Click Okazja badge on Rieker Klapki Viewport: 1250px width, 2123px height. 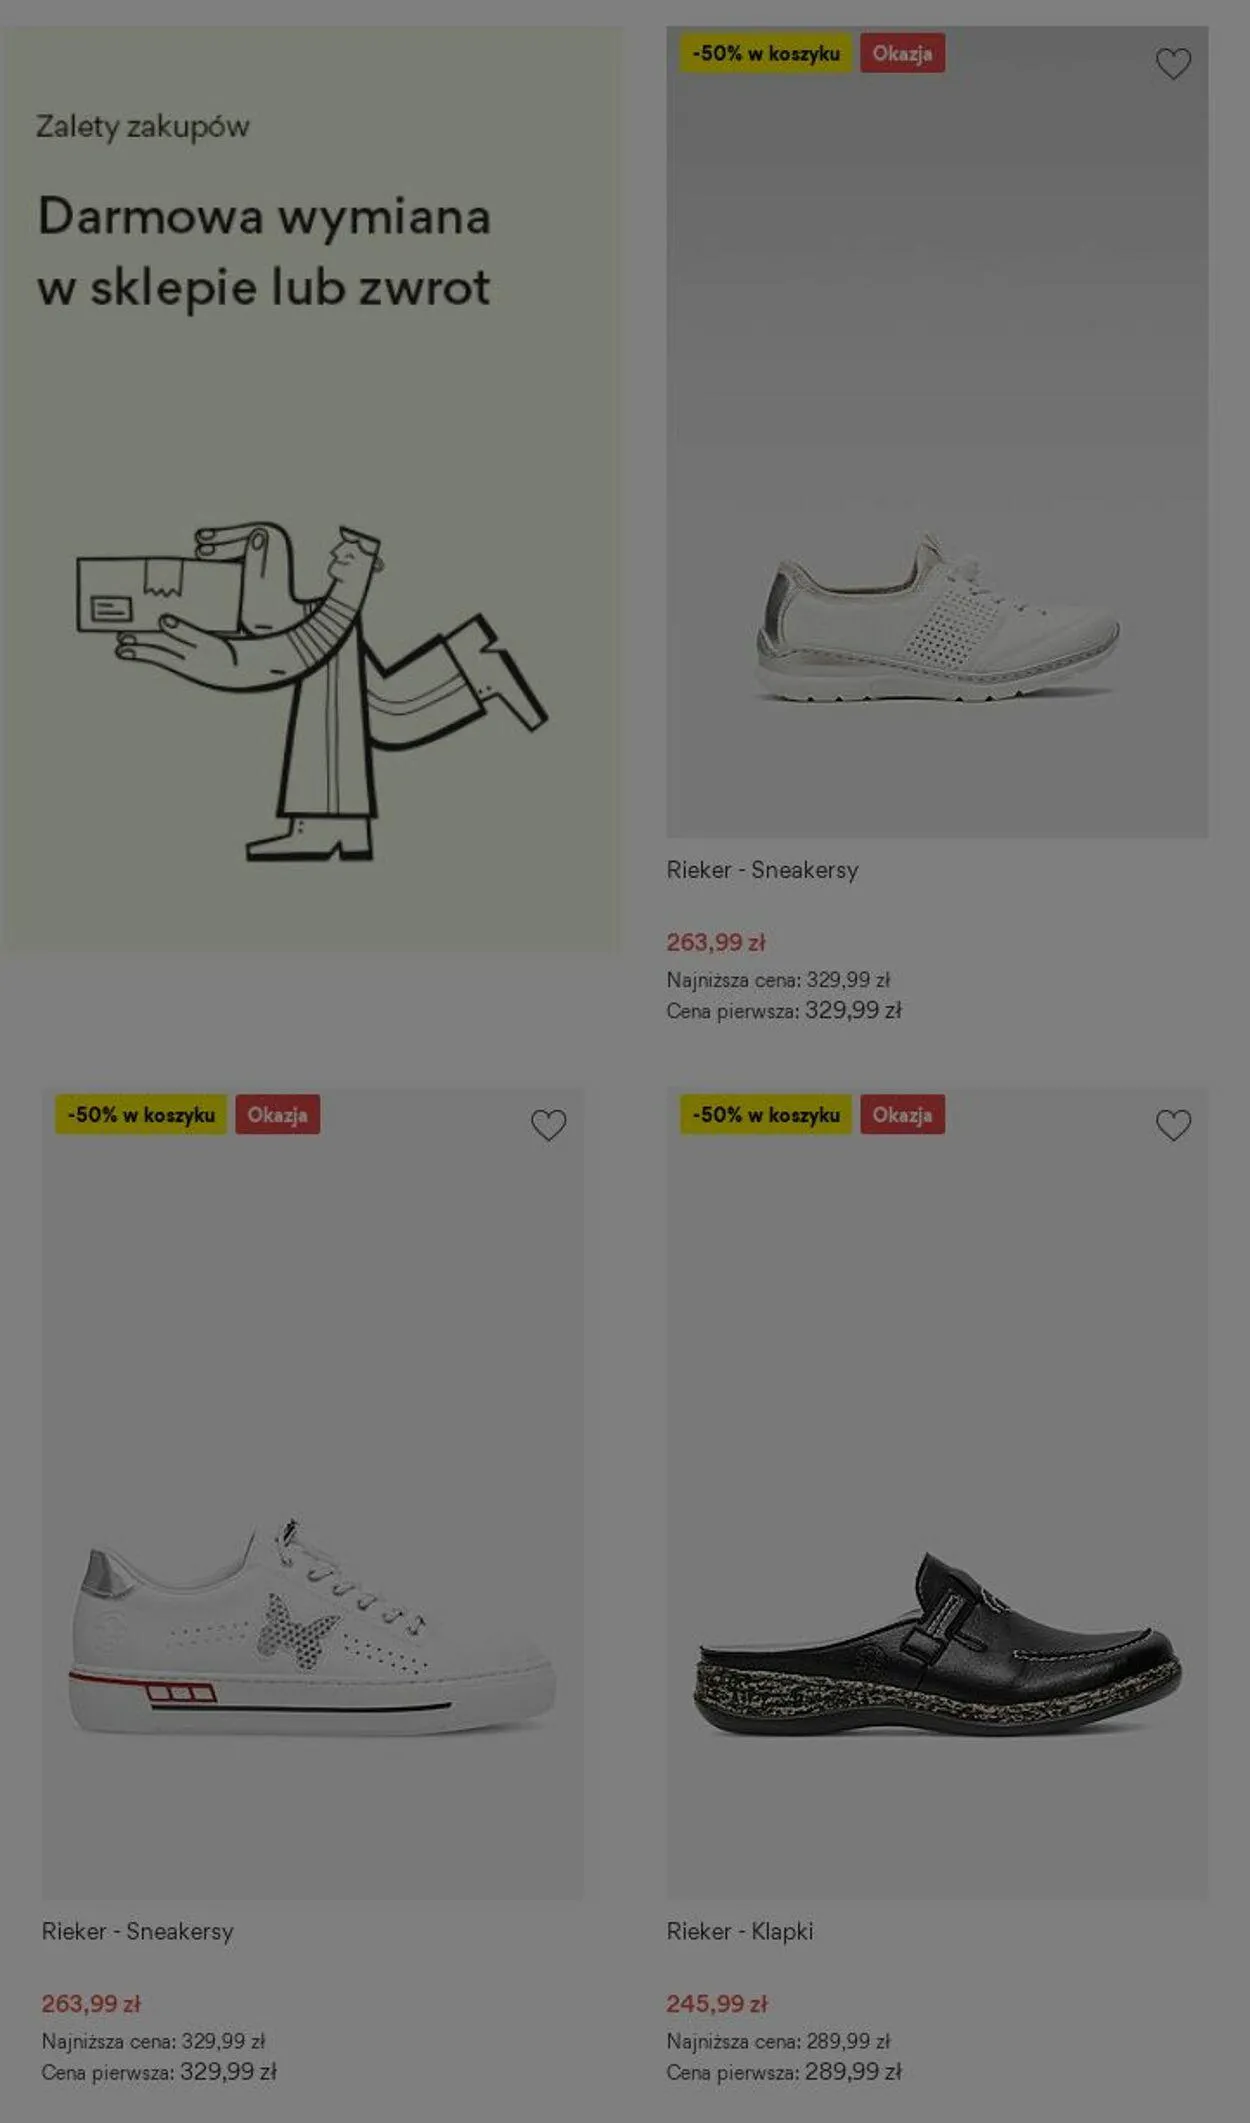coord(902,1115)
